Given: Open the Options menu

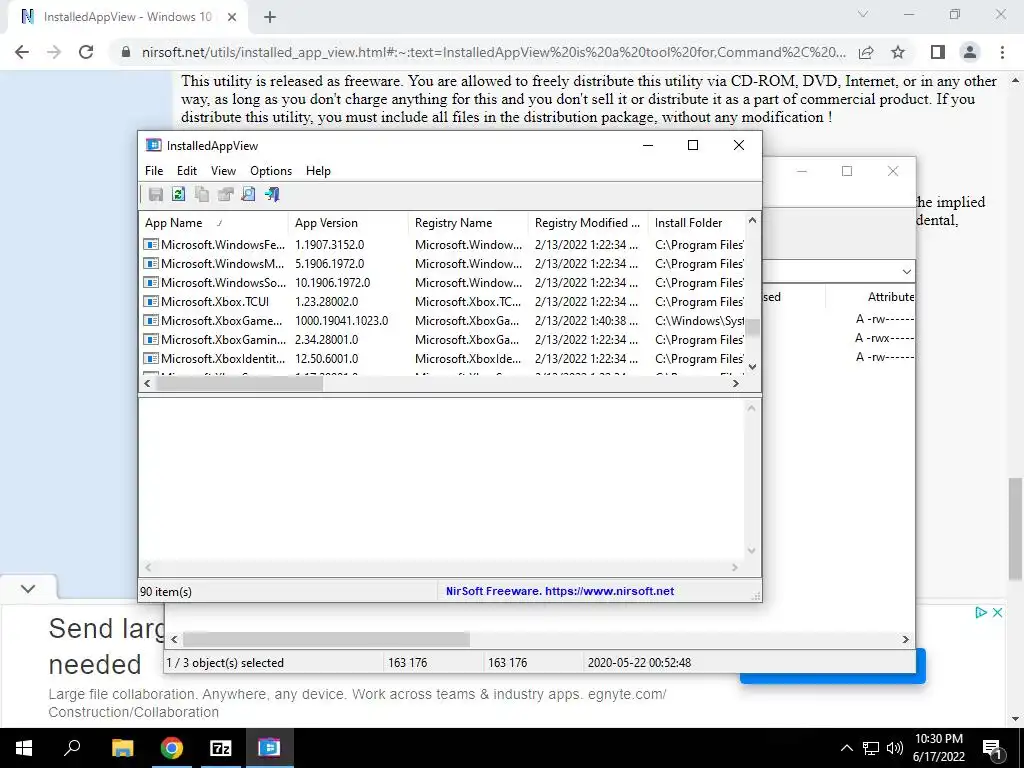Looking at the screenshot, I should point(271,170).
